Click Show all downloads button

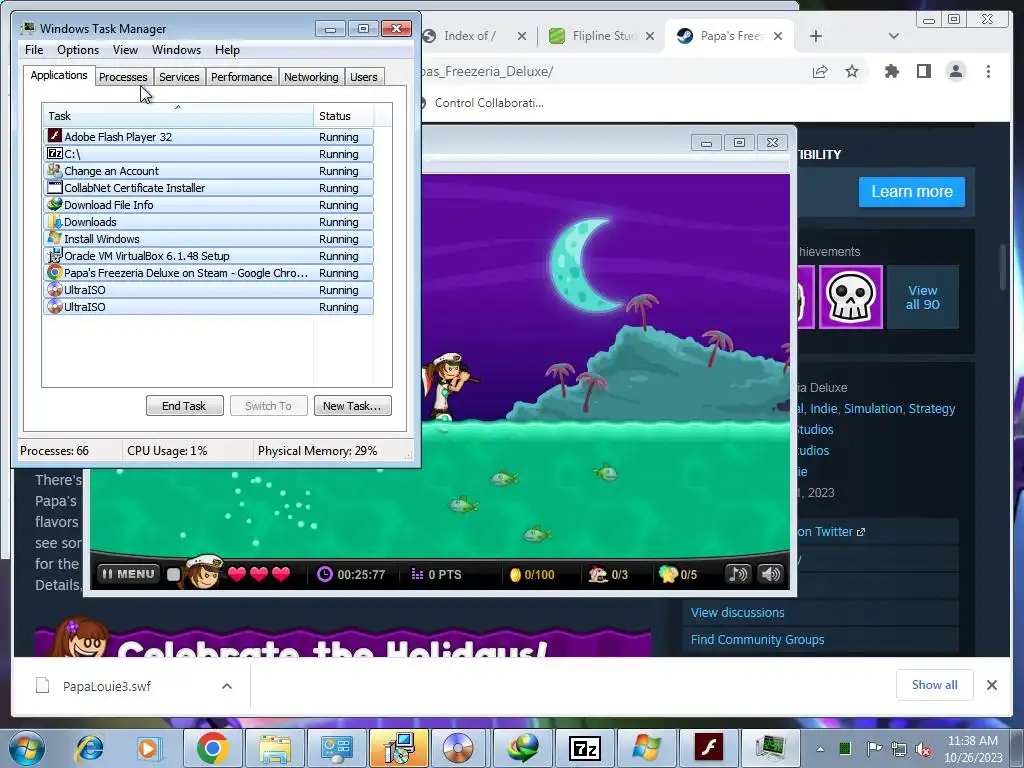935,684
